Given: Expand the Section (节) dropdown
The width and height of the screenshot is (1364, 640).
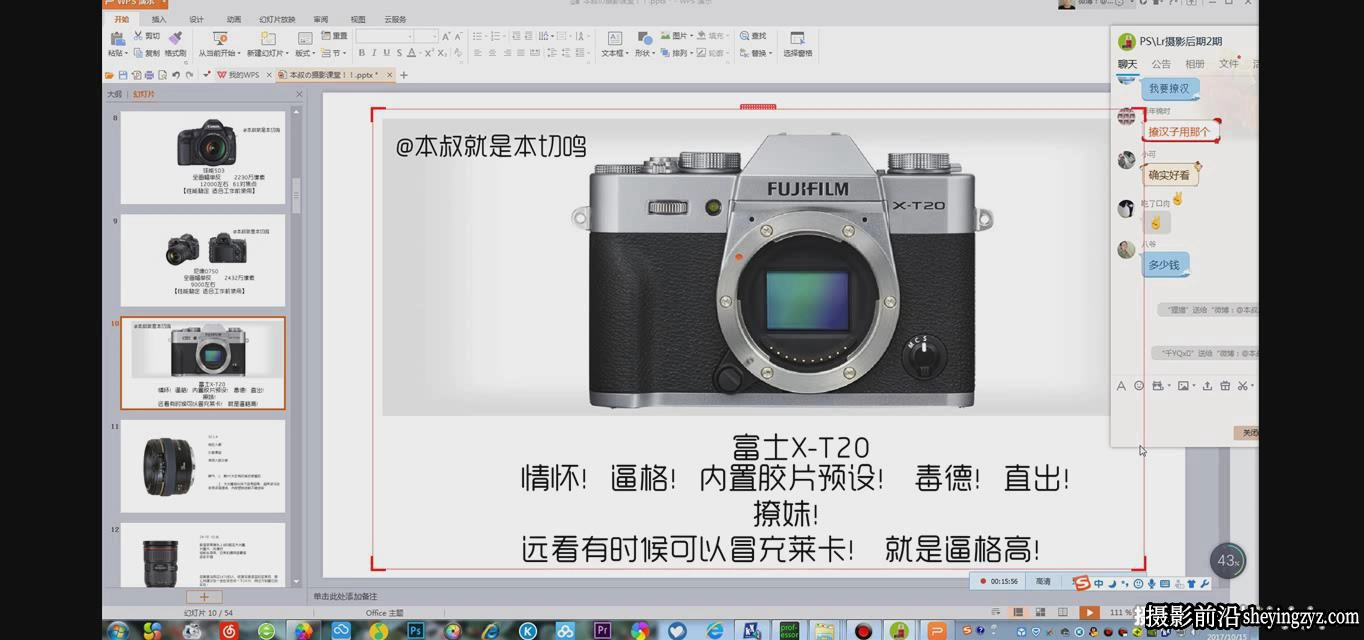Looking at the screenshot, I should point(334,53).
